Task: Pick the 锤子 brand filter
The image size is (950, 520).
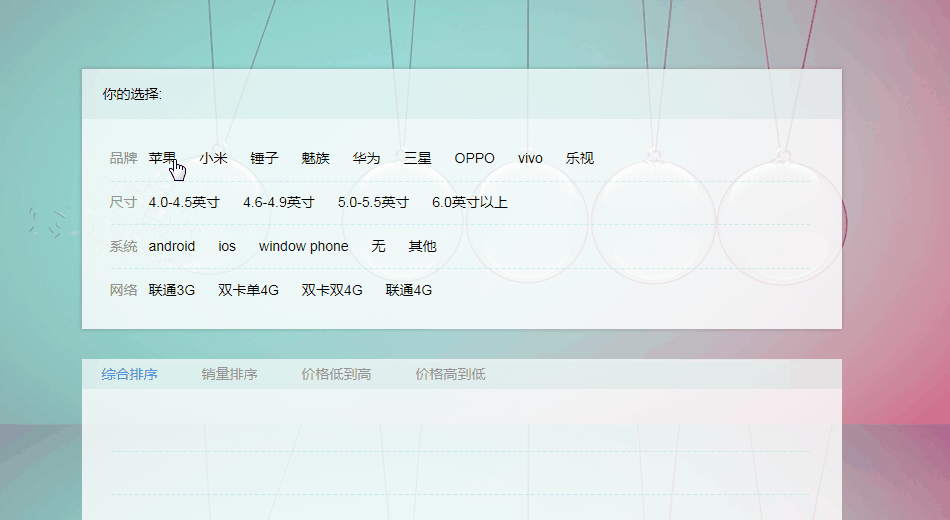Action: (x=264, y=158)
